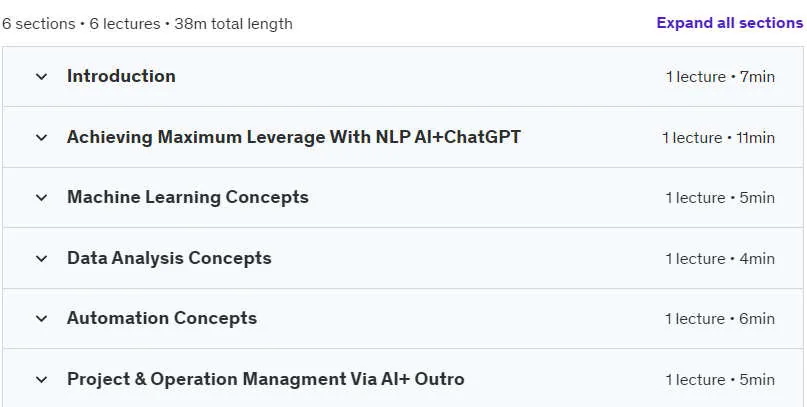Image resolution: width=807 pixels, height=407 pixels.
Task: Click the 1 lecture • 4min label
Action: coord(720,259)
